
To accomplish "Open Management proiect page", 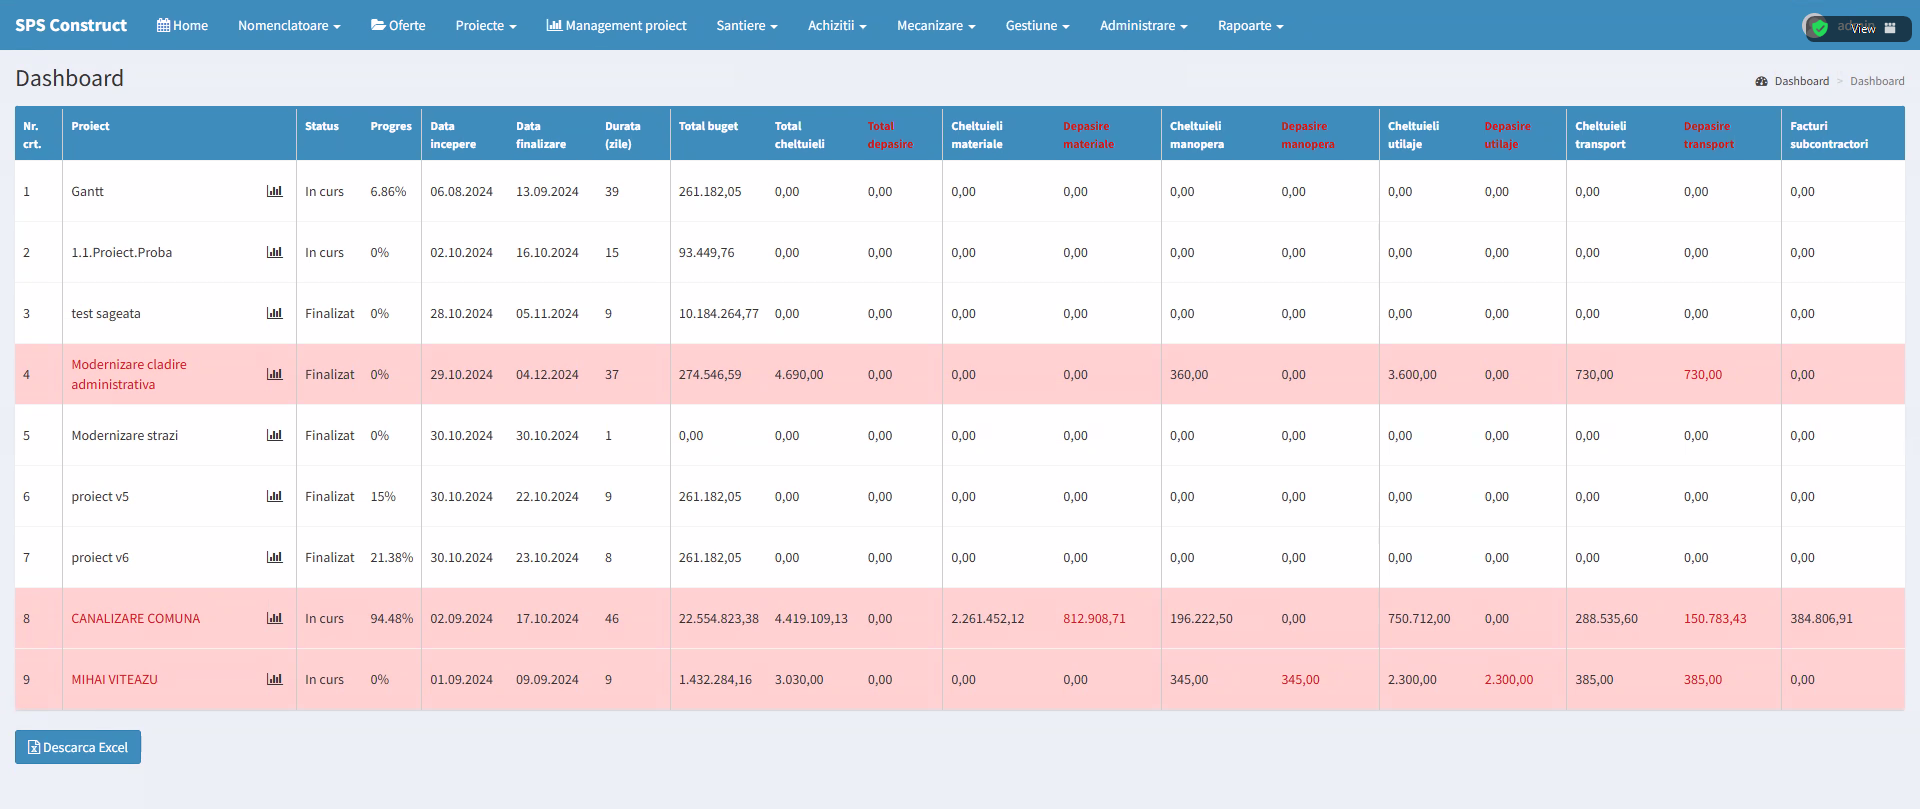I will [616, 25].
